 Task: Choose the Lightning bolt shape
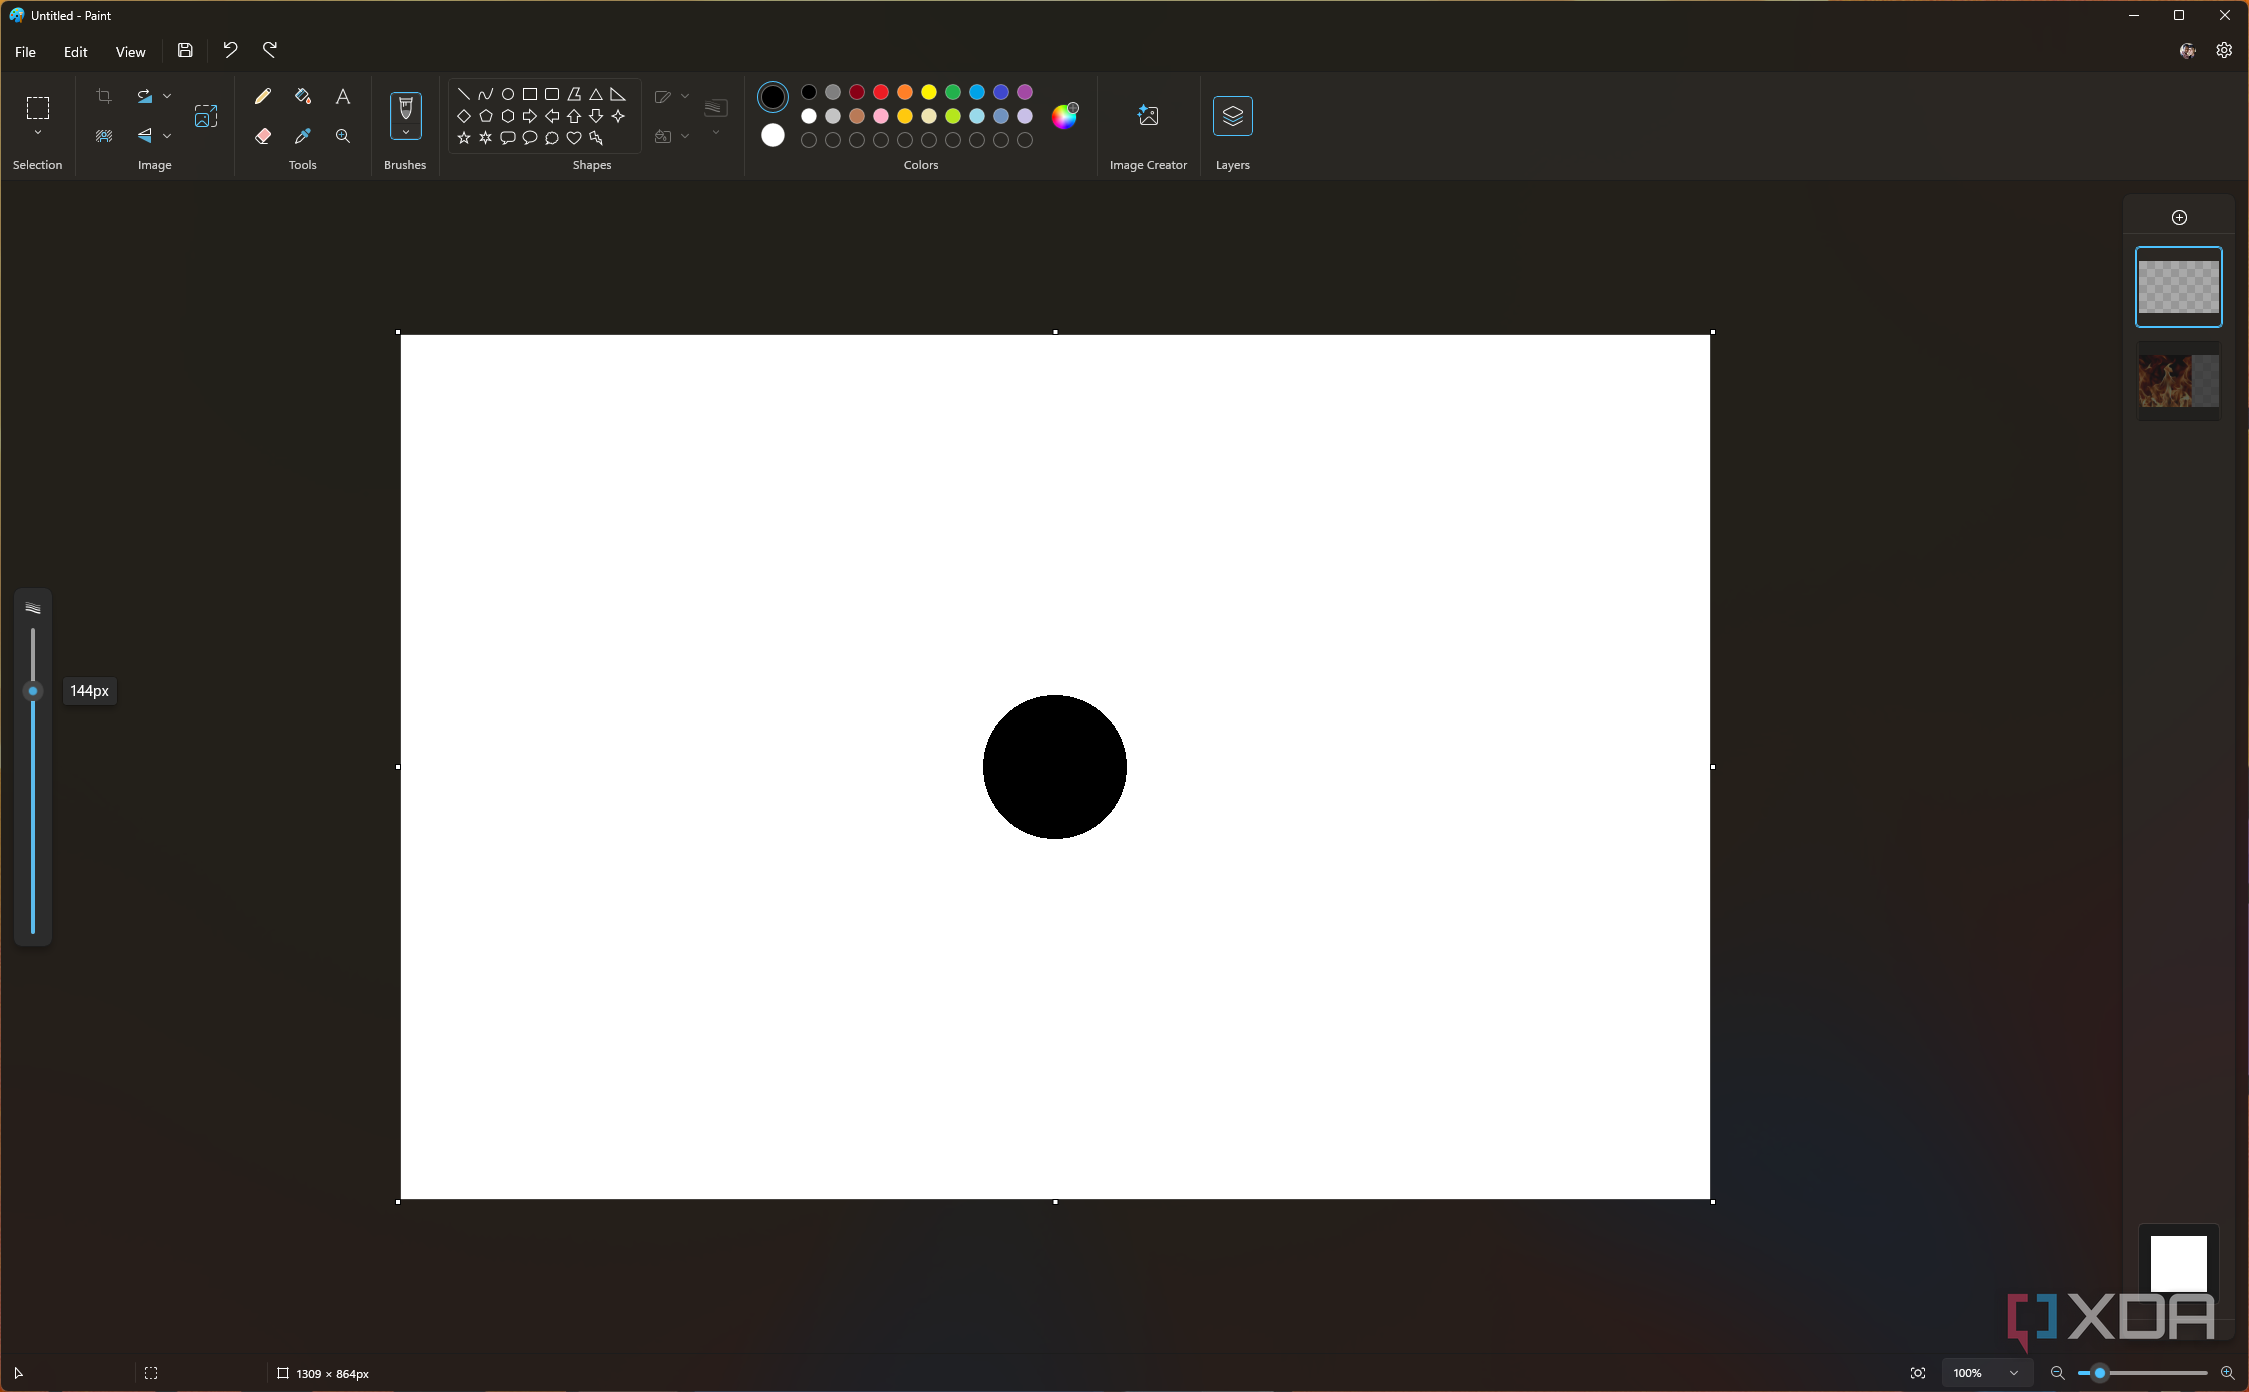coord(596,138)
